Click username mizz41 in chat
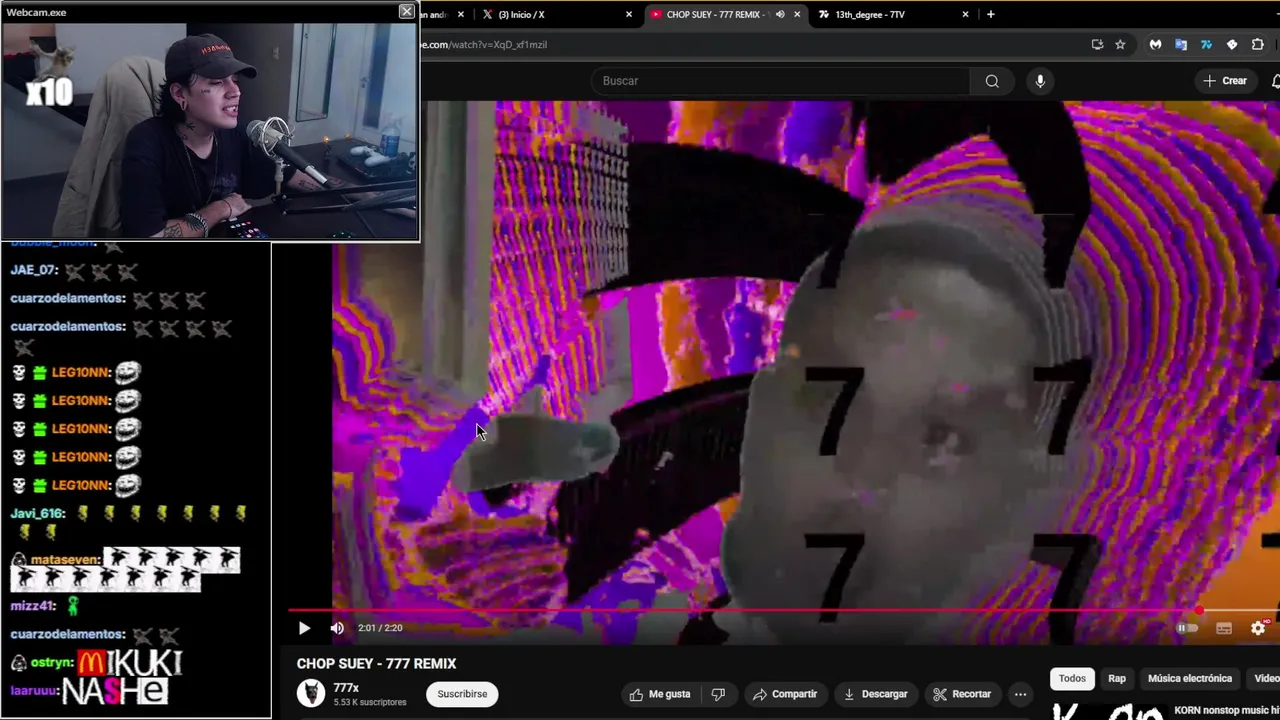The height and width of the screenshot is (720, 1280). pos(34,606)
